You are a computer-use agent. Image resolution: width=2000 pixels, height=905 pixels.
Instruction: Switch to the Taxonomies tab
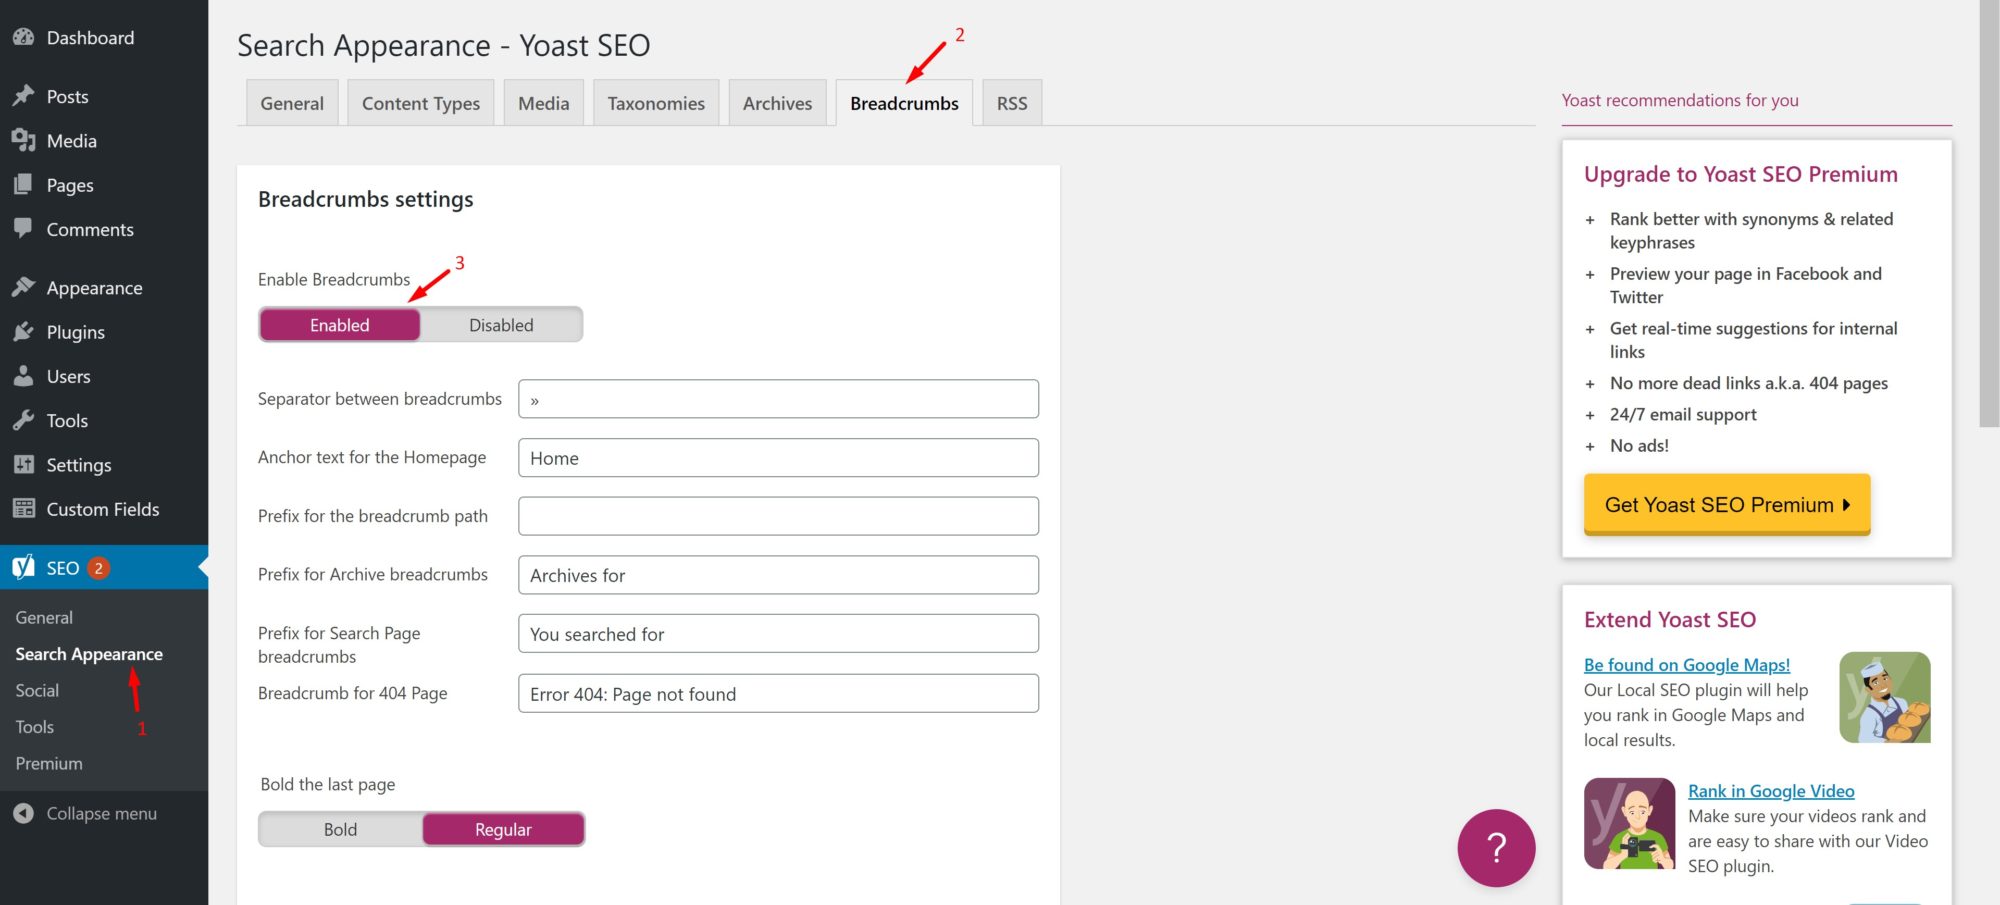[656, 103]
